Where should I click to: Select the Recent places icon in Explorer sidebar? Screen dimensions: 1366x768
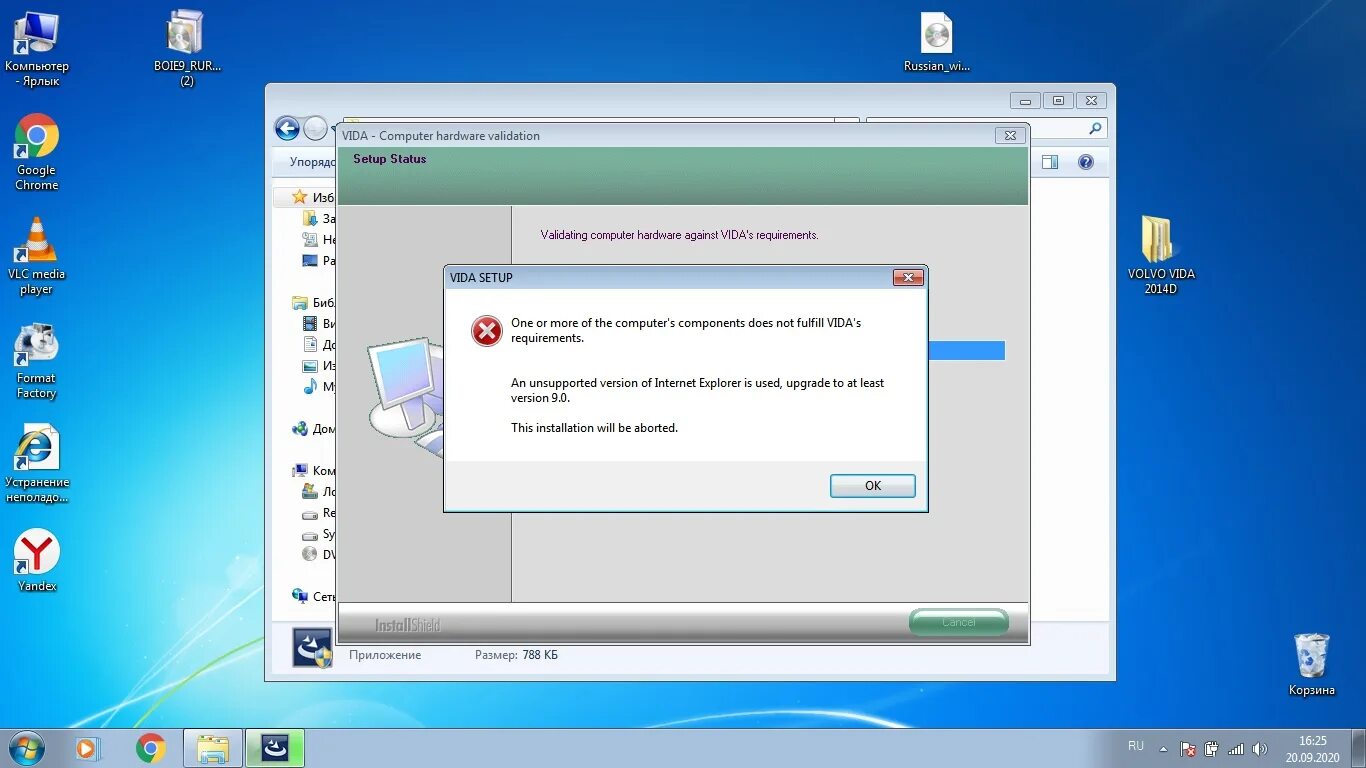point(310,239)
